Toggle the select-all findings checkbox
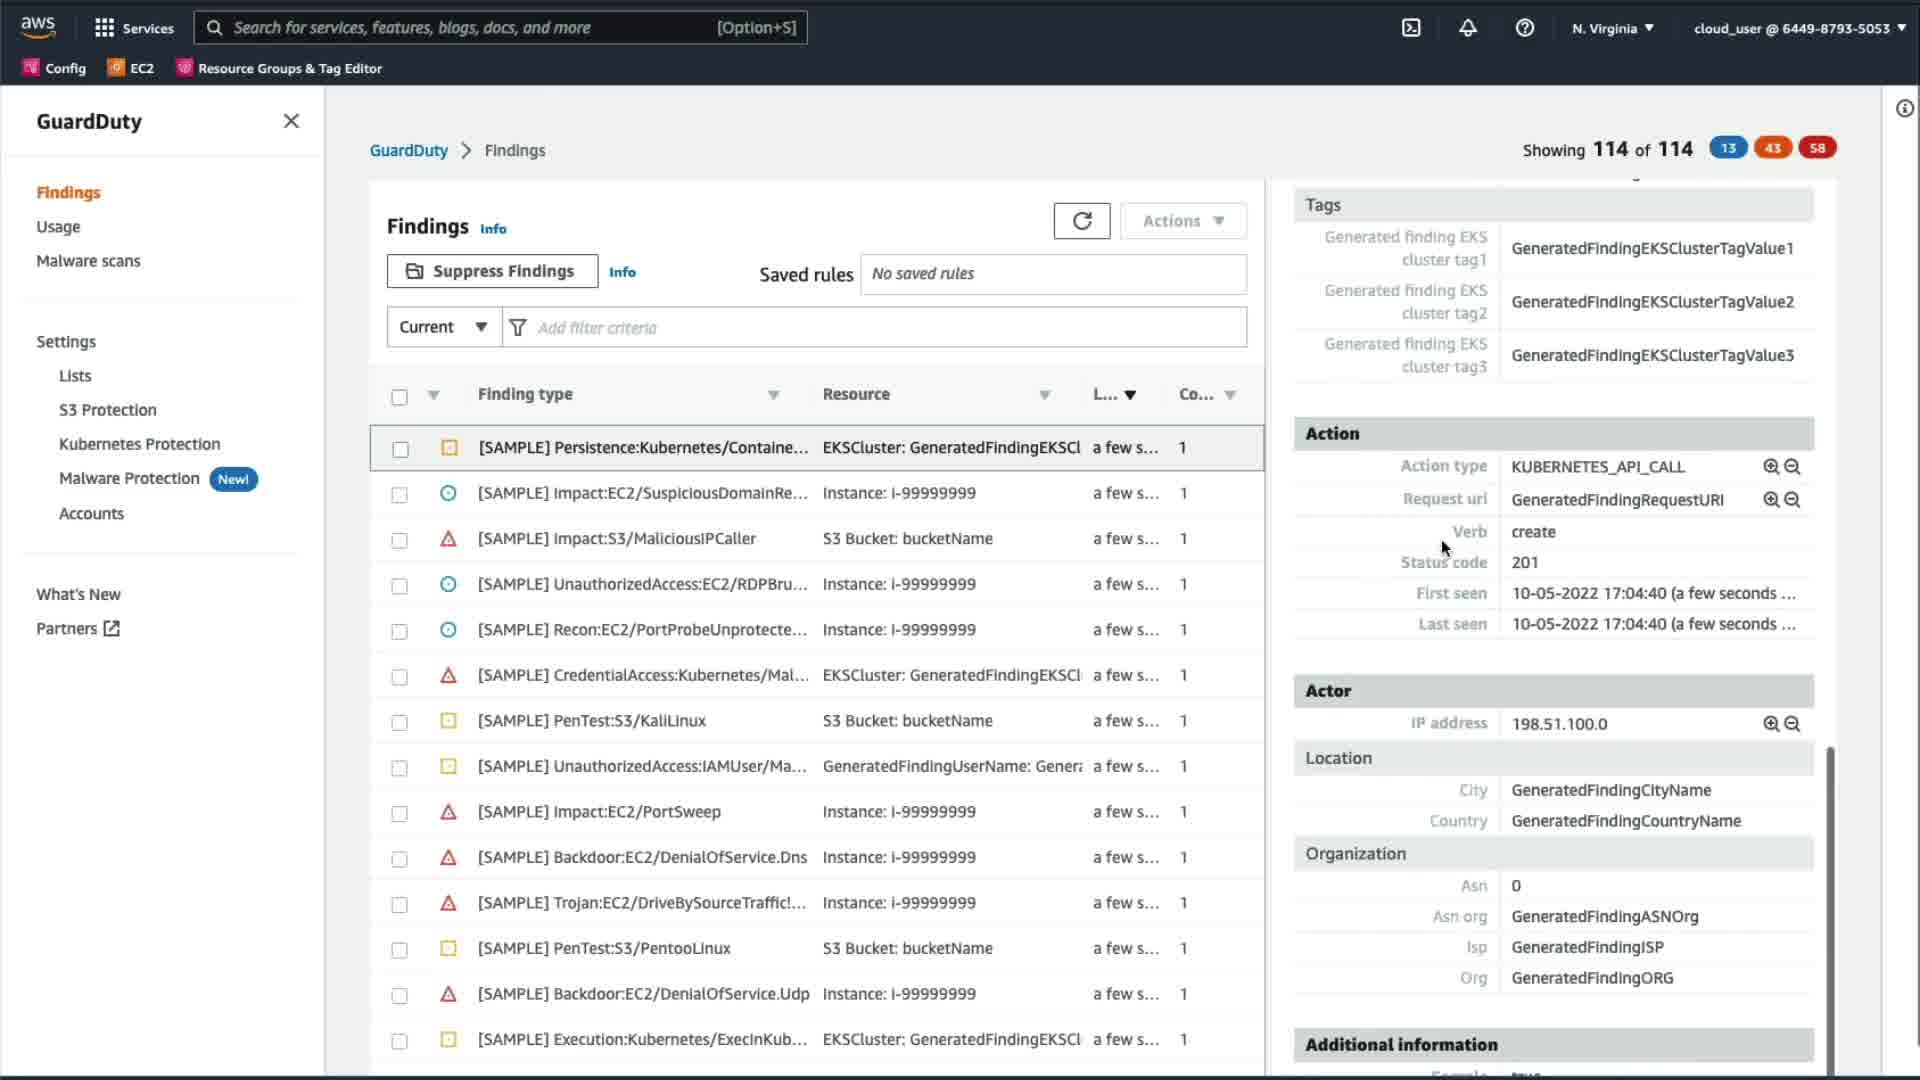 (x=399, y=397)
